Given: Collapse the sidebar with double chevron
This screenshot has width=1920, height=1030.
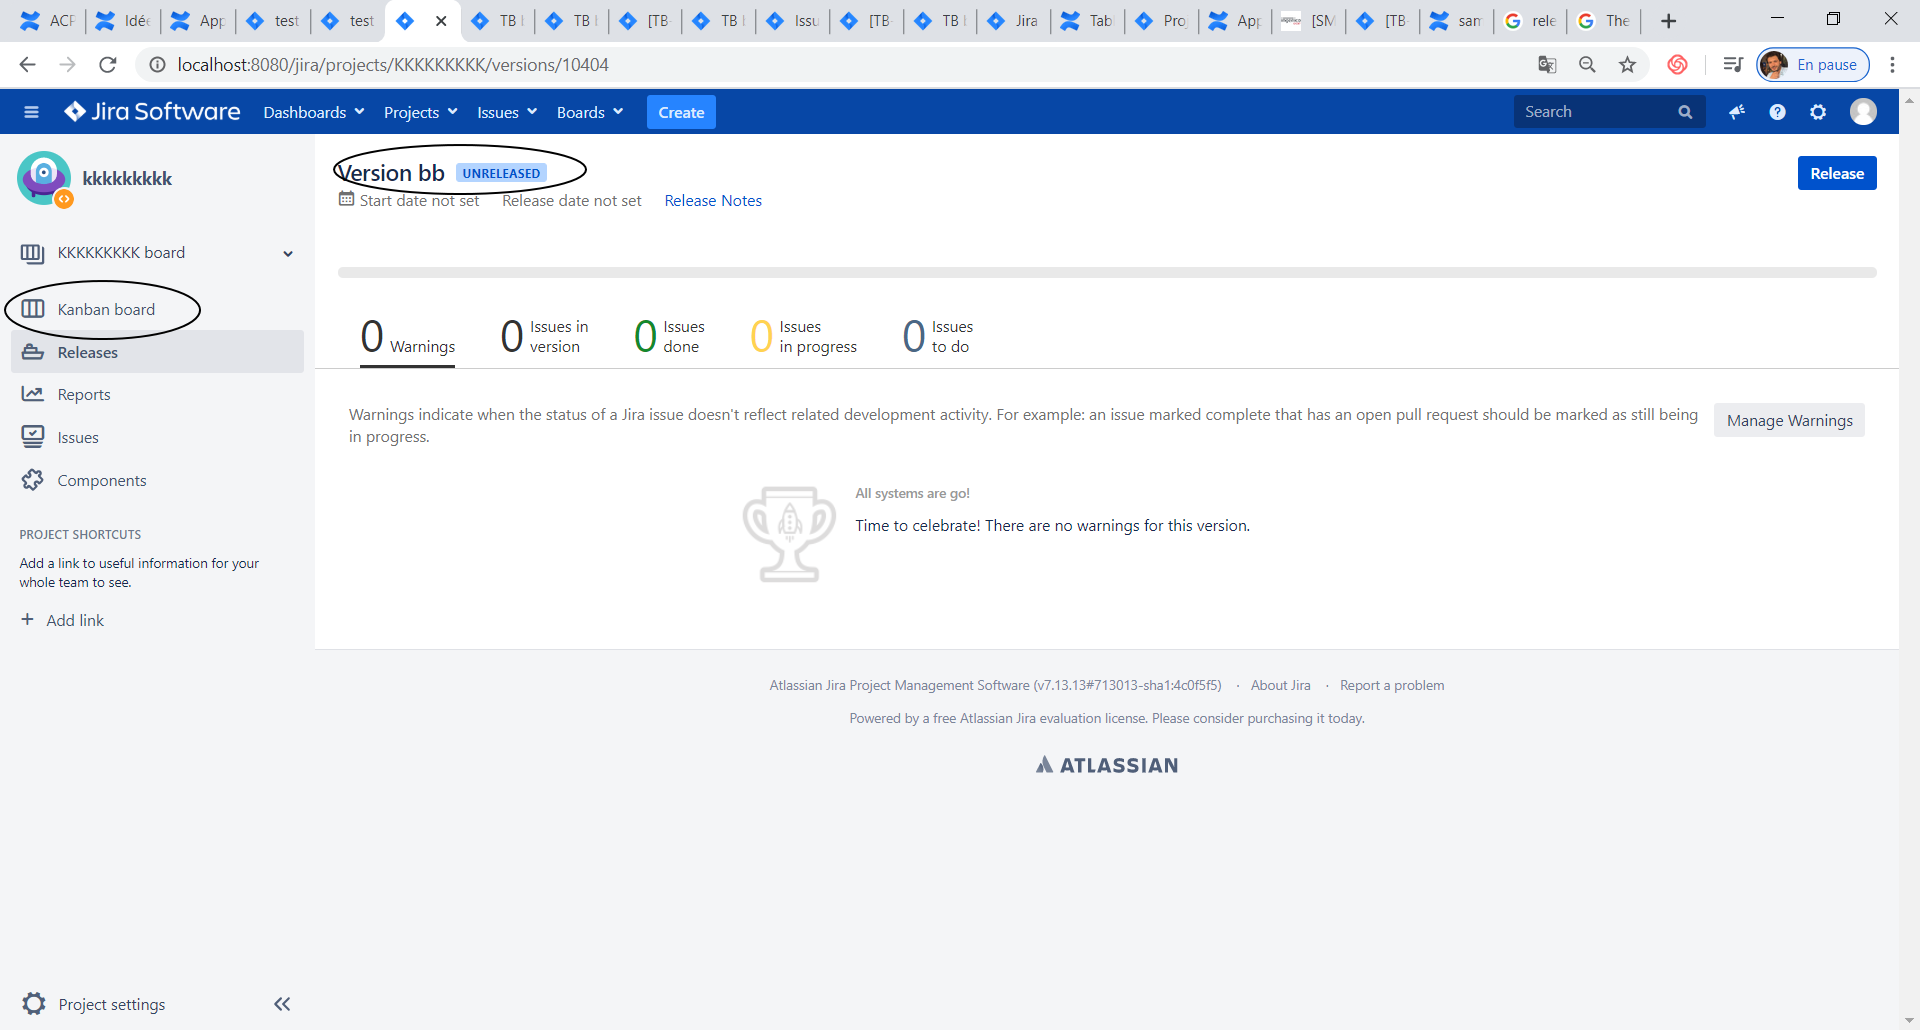Looking at the screenshot, I should pos(282,1004).
